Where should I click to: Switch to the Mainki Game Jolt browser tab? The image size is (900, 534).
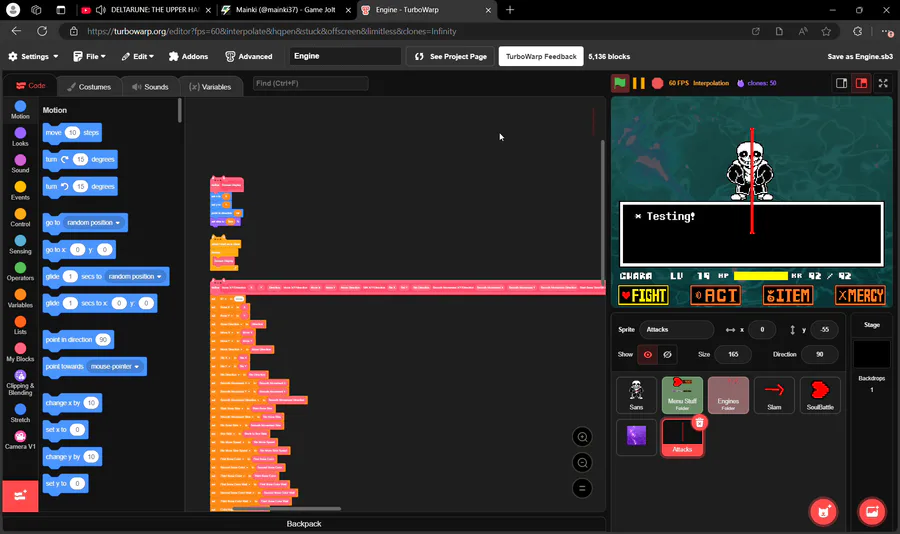click(286, 10)
